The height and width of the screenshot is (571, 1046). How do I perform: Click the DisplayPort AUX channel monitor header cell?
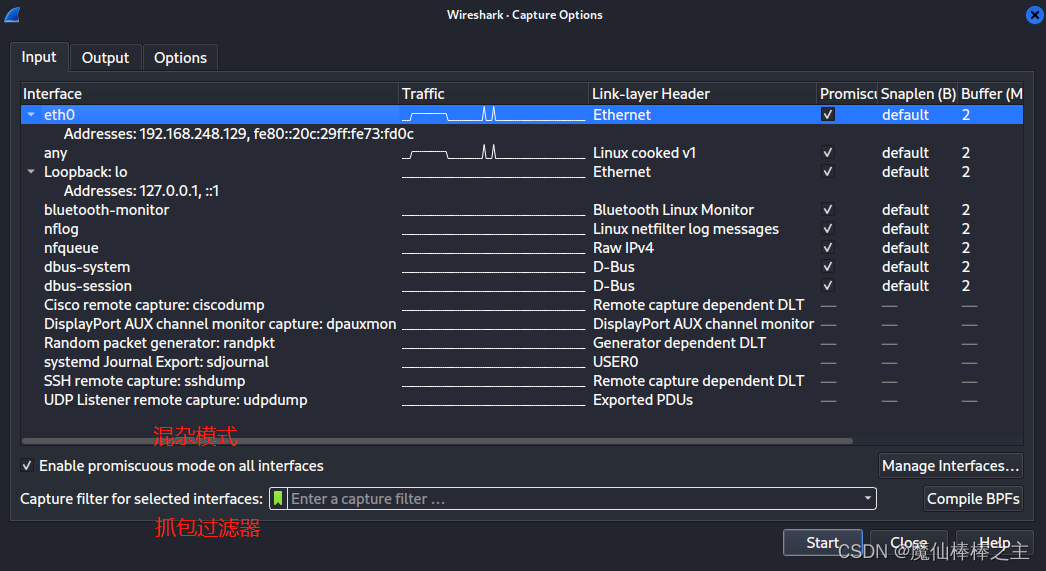click(x=703, y=324)
